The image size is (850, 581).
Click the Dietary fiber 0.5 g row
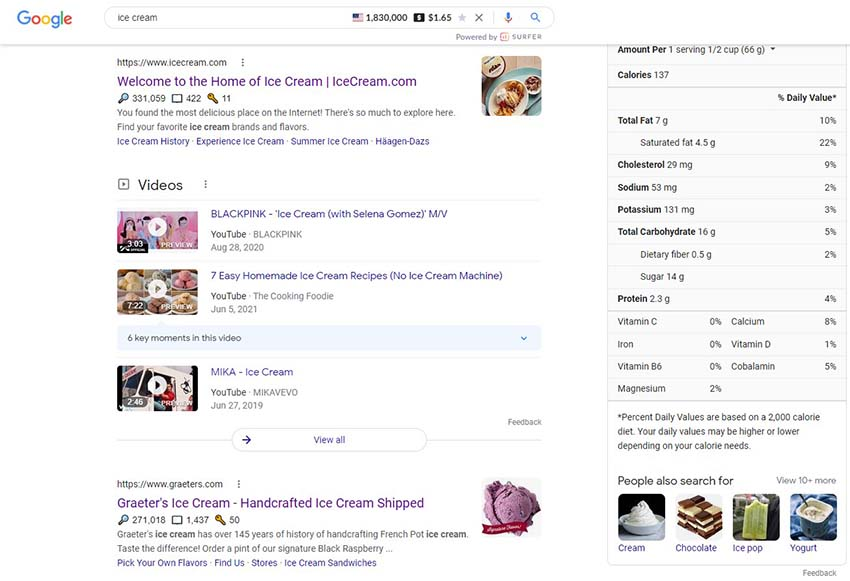(726, 254)
